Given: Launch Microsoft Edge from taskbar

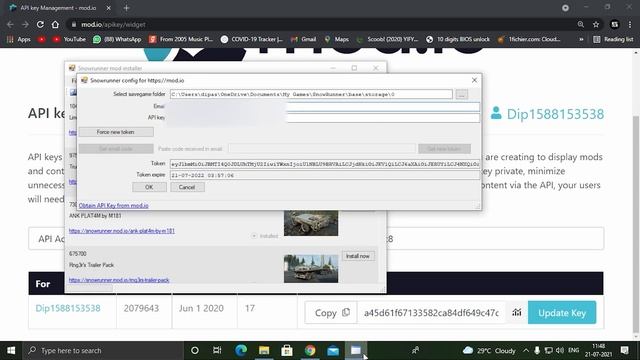Looking at the screenshot, I should pos(241,350).
